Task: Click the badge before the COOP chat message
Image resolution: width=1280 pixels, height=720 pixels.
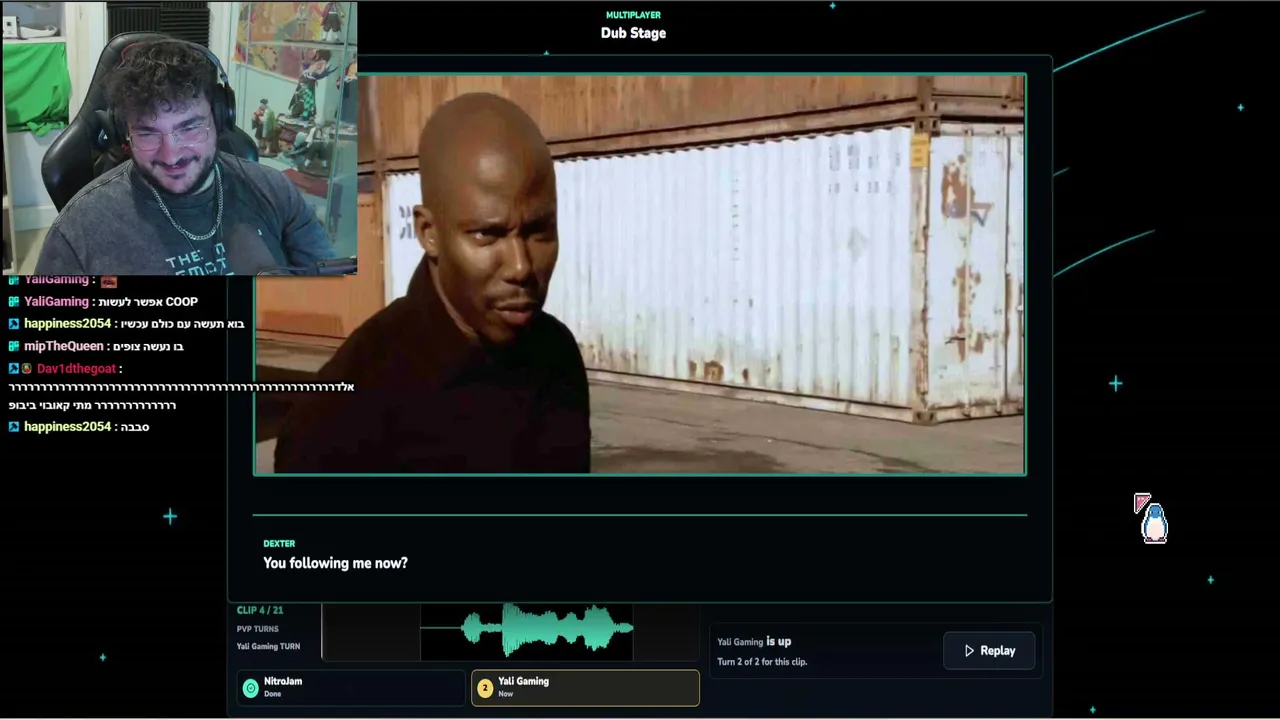Action: (x=14, y=302)
